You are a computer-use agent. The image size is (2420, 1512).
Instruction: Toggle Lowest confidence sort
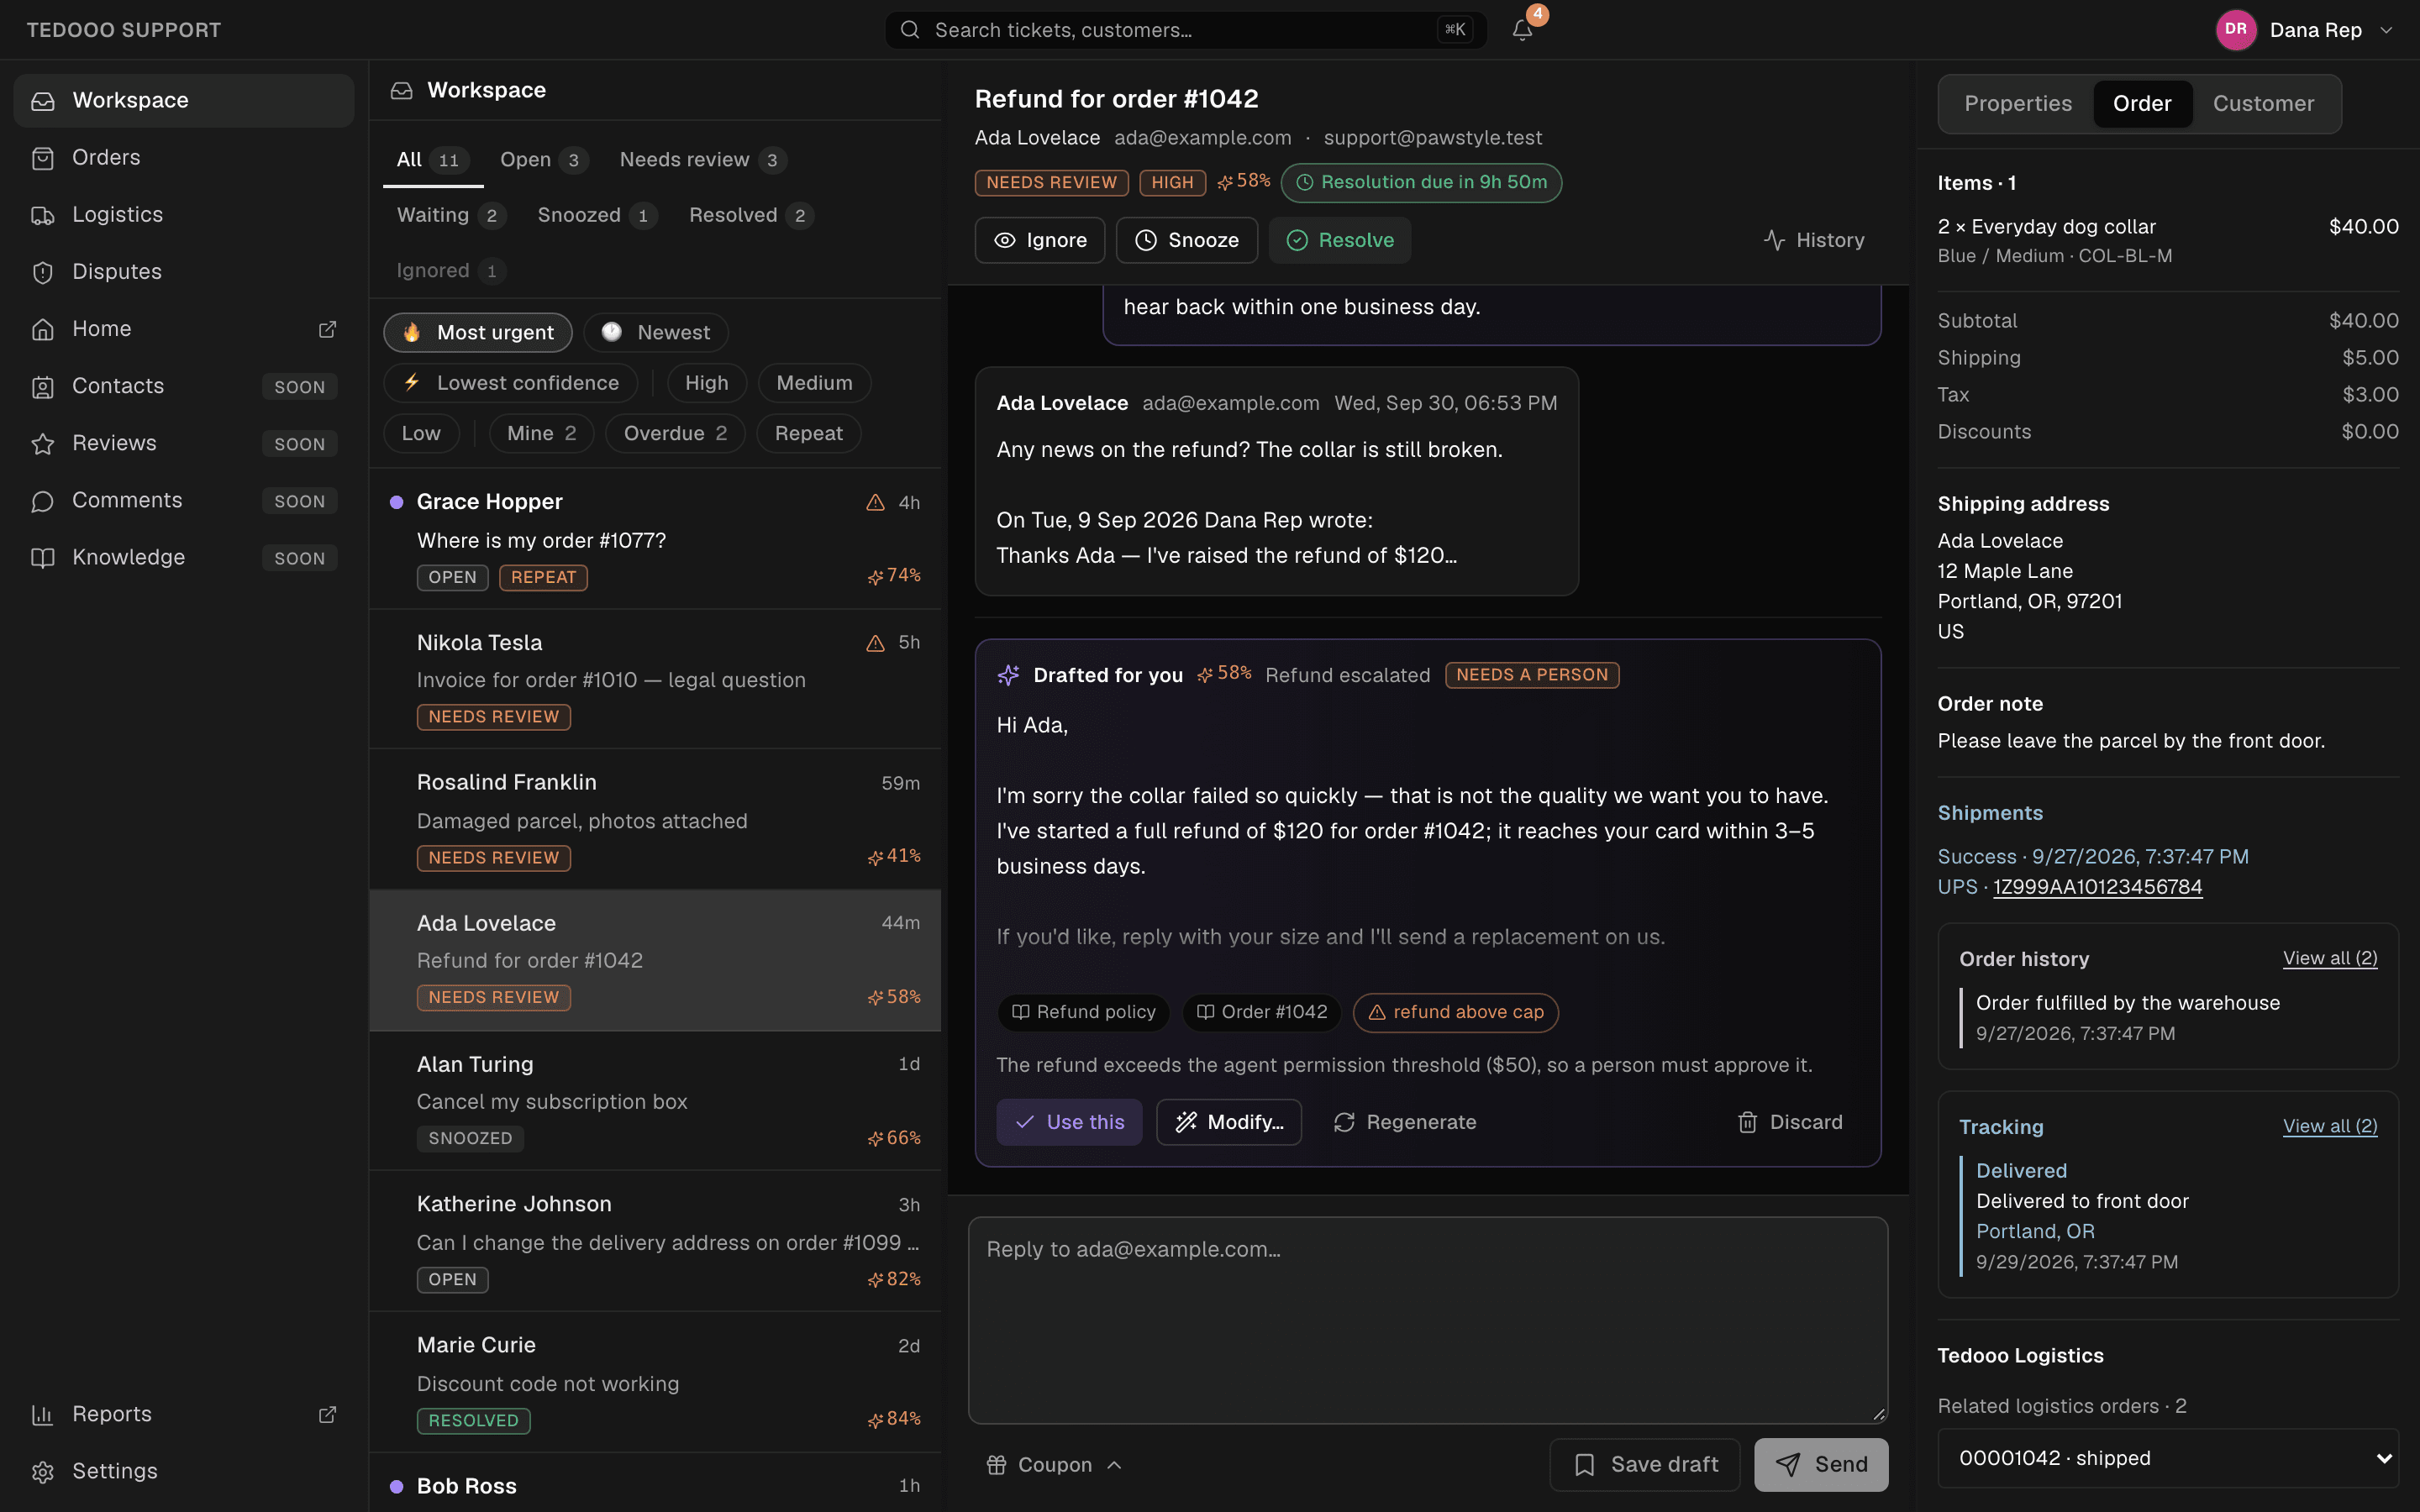tap(510, 383)
